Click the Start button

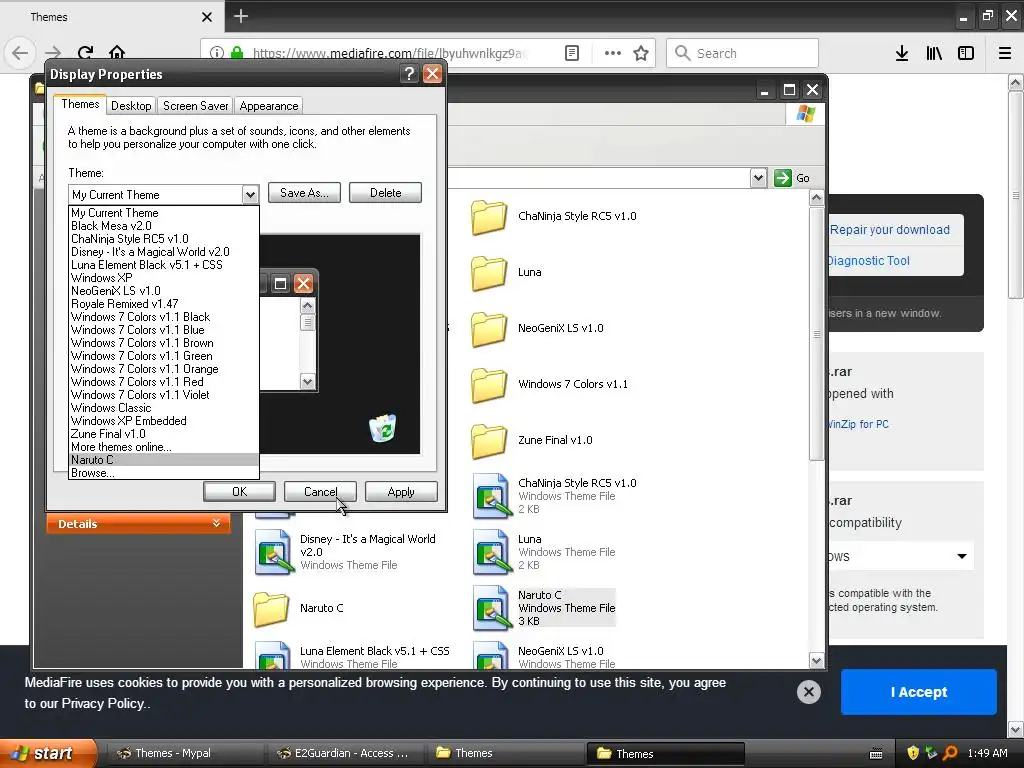(x=48, y=753)
